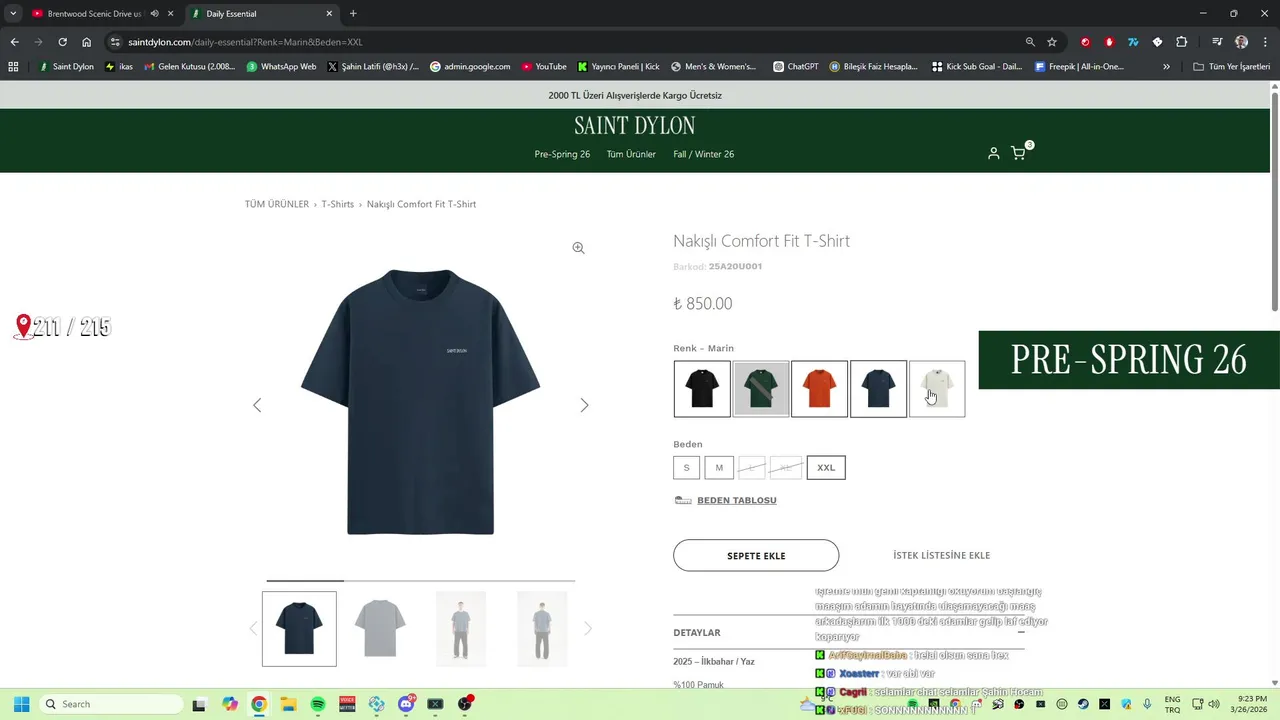Open File Explorer from the taskbar

(x=288, y=704)
